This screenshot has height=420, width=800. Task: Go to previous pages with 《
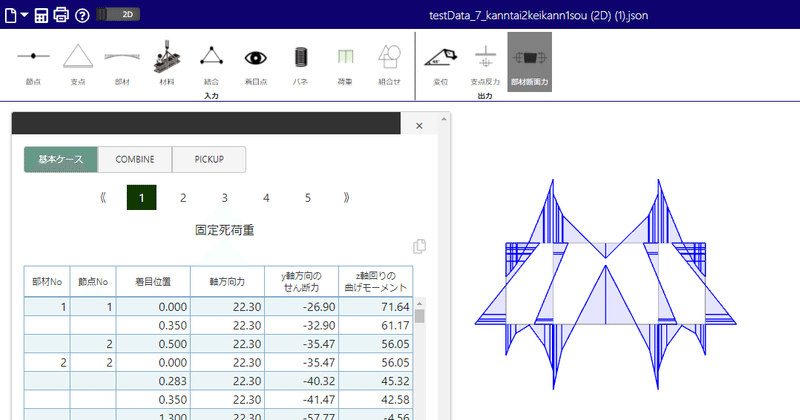tap(103, 197)
